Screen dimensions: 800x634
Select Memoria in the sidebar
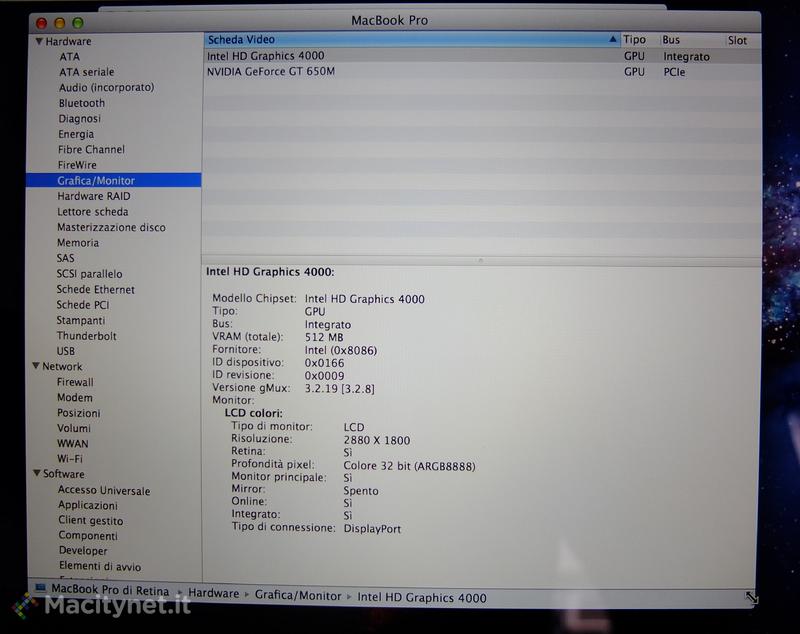coord(78,243)
